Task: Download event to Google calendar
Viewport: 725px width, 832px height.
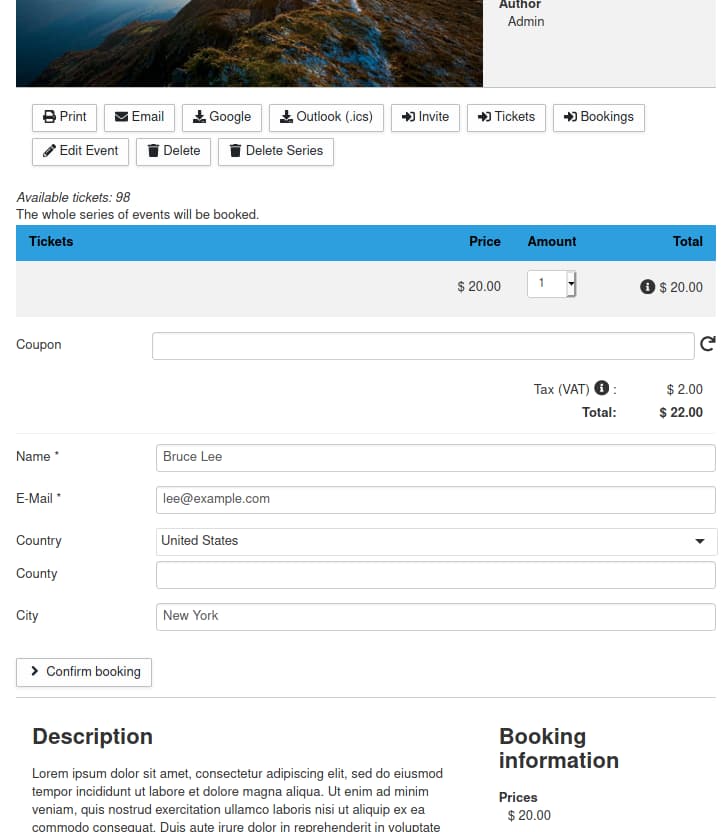Action: point(222,117)
